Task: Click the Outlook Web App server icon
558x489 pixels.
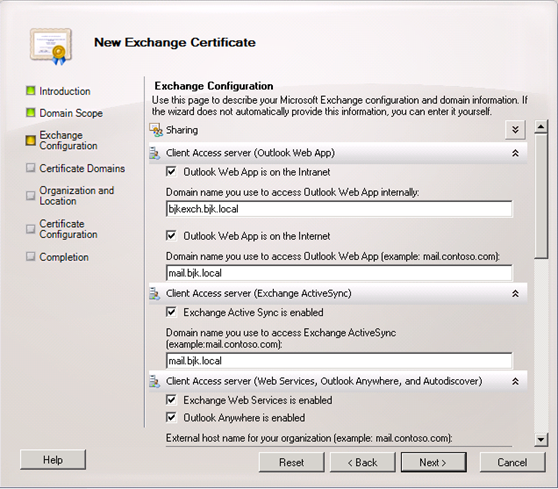Action: pyautogui.click(x=155, y=153)
